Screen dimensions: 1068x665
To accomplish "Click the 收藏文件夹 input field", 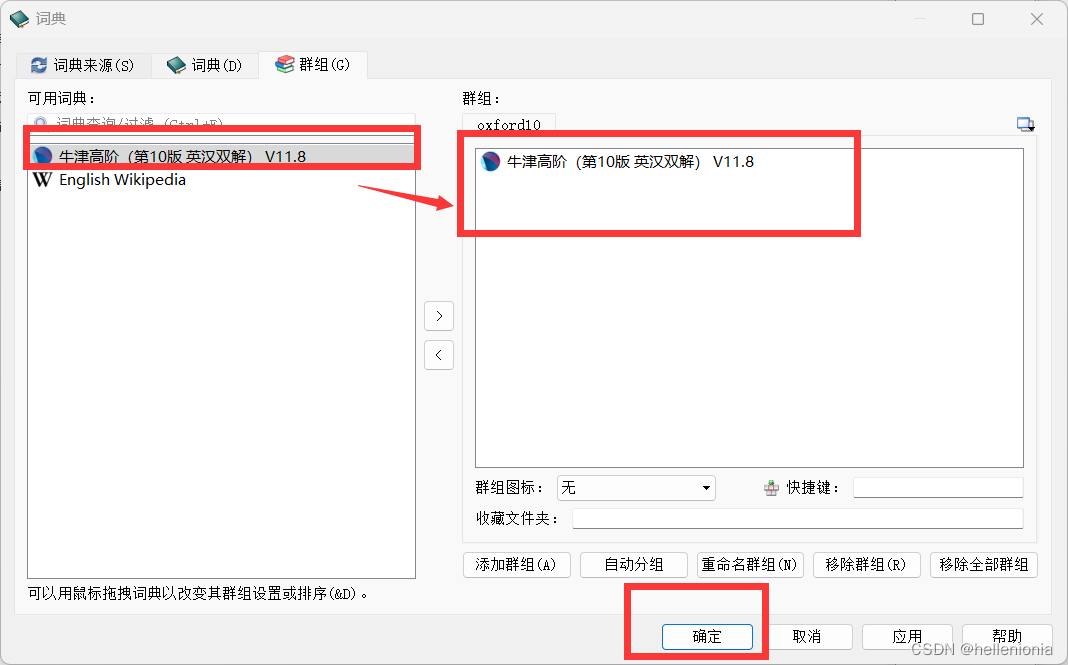I will (x=798, y=519).
